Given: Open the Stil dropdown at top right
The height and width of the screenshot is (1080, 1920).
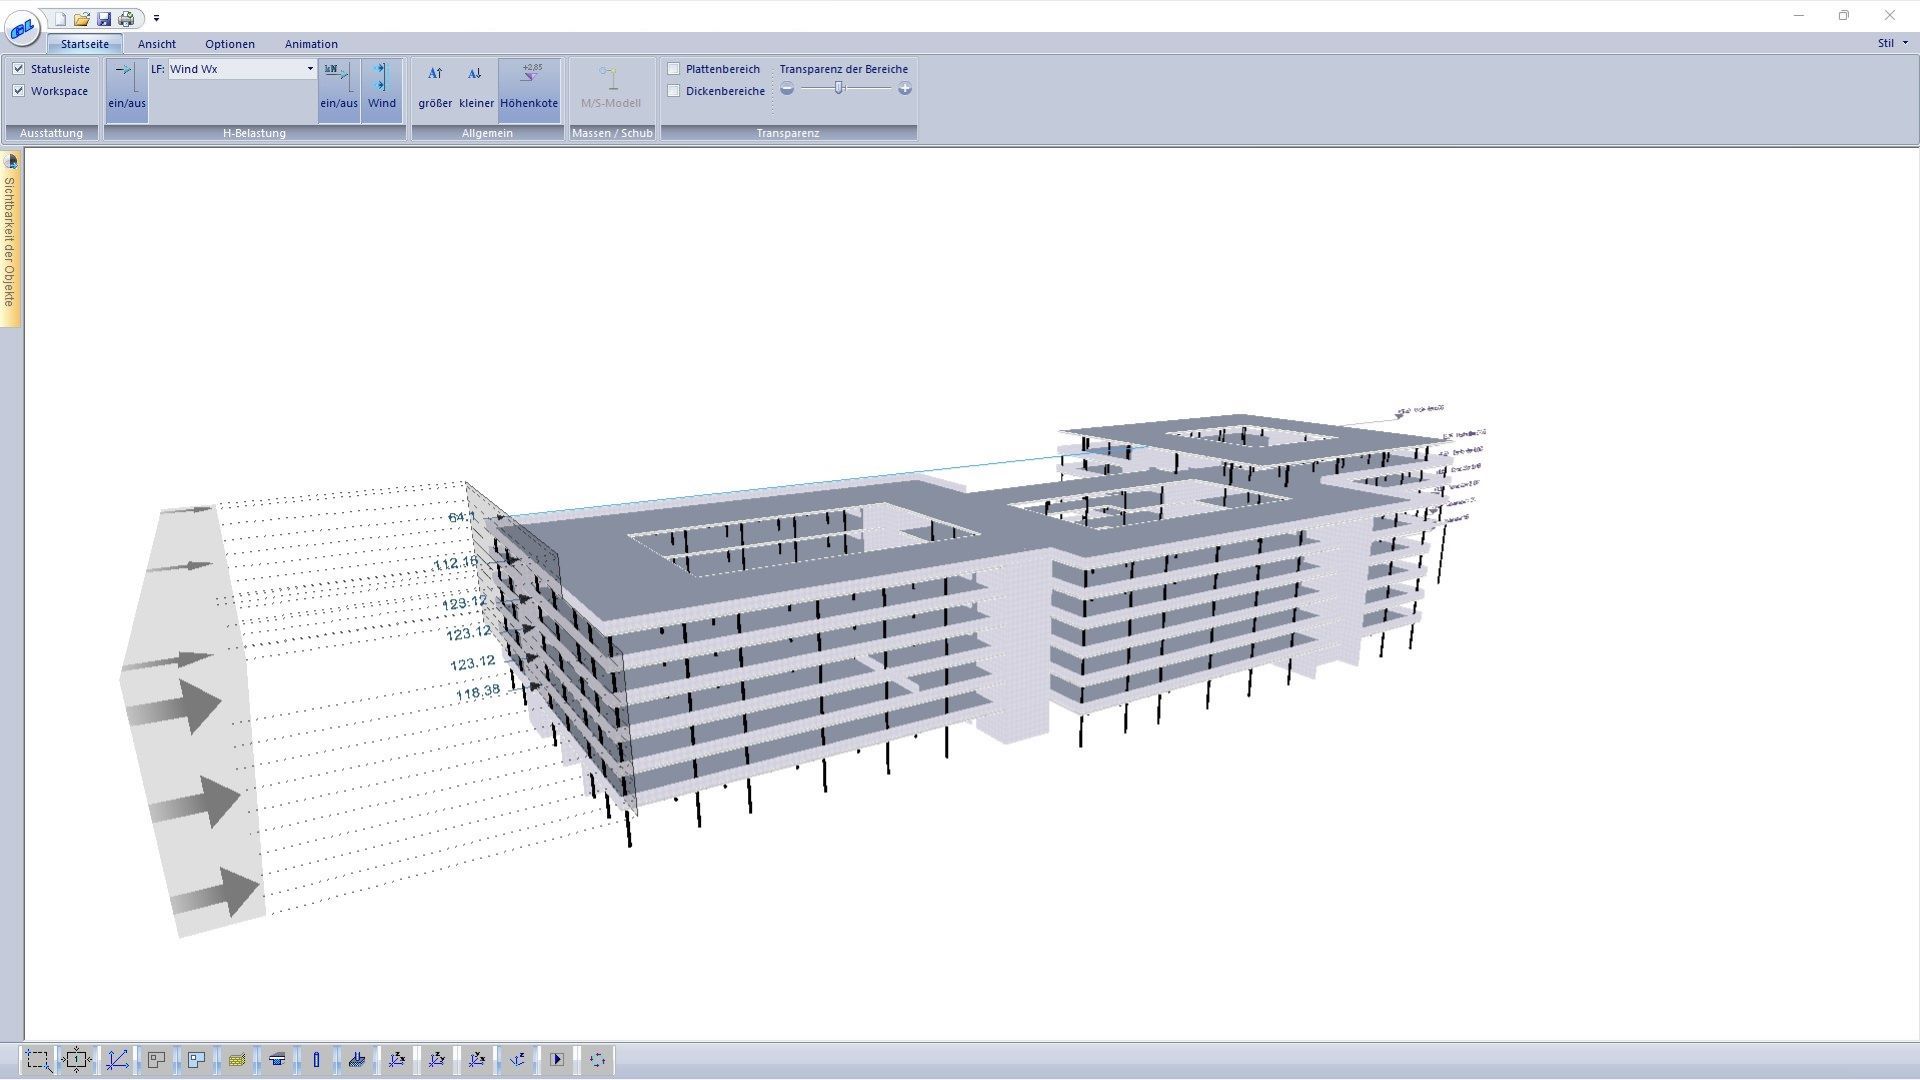Looking at the screenshot, I should coord(1890,43).
